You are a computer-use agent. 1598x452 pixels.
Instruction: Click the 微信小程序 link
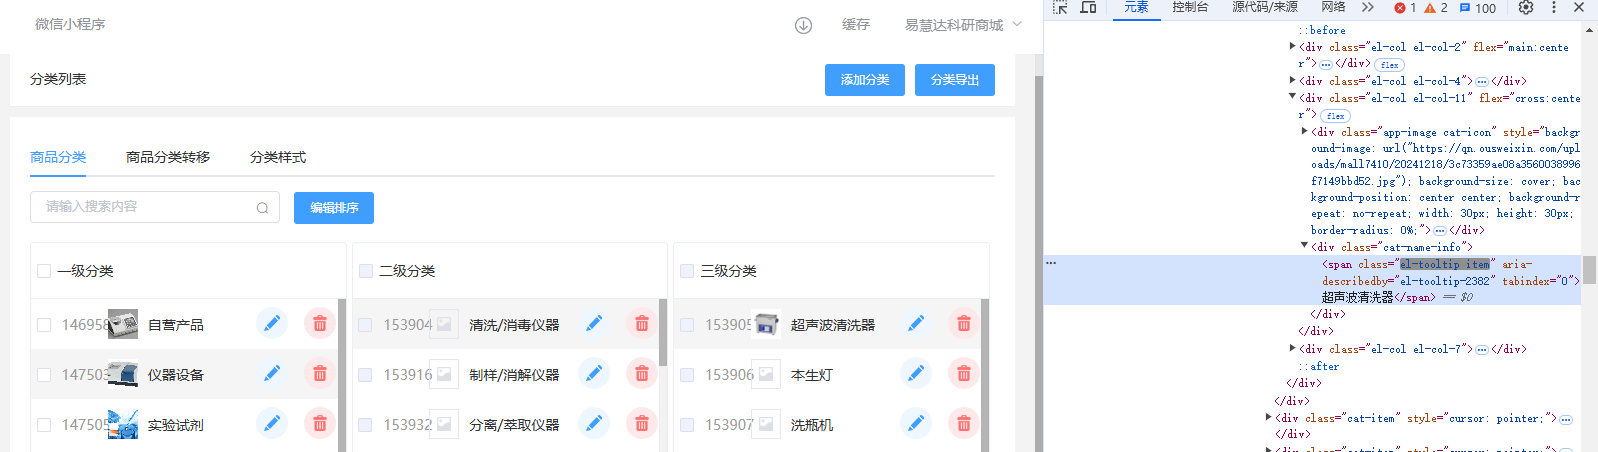click(70, 24)
